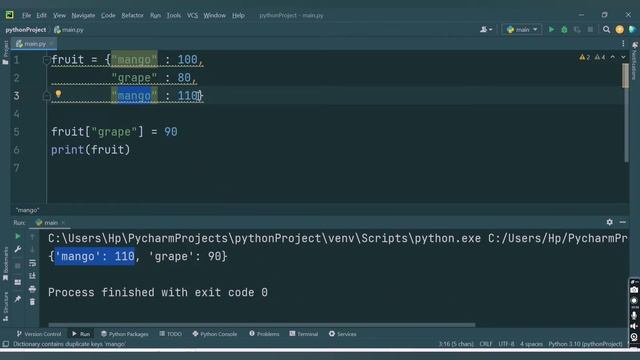Open the Refactor menu
Screen dimensions: 640x360
[132, 16]
